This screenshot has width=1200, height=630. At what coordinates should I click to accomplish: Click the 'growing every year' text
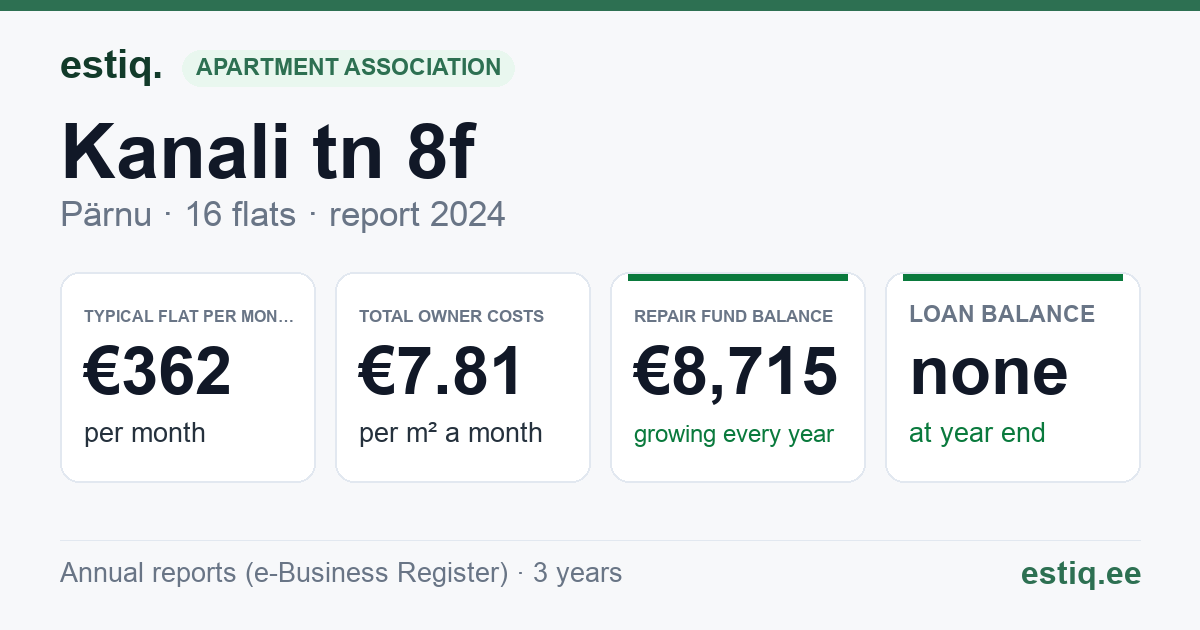pos(734,435)
